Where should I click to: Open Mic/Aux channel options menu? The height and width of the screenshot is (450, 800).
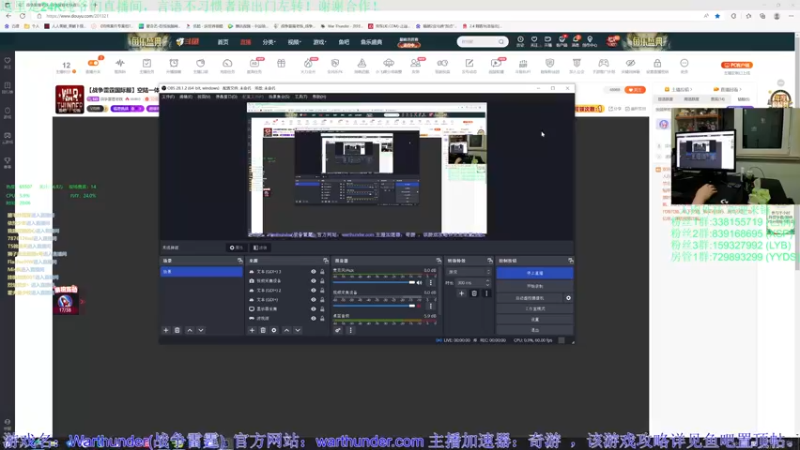(431, 283)
